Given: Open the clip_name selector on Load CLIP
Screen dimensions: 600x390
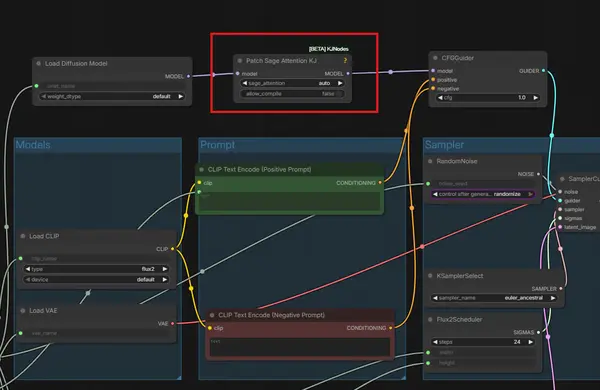Looking at the screenshot, I should click(x=96, y=259).
